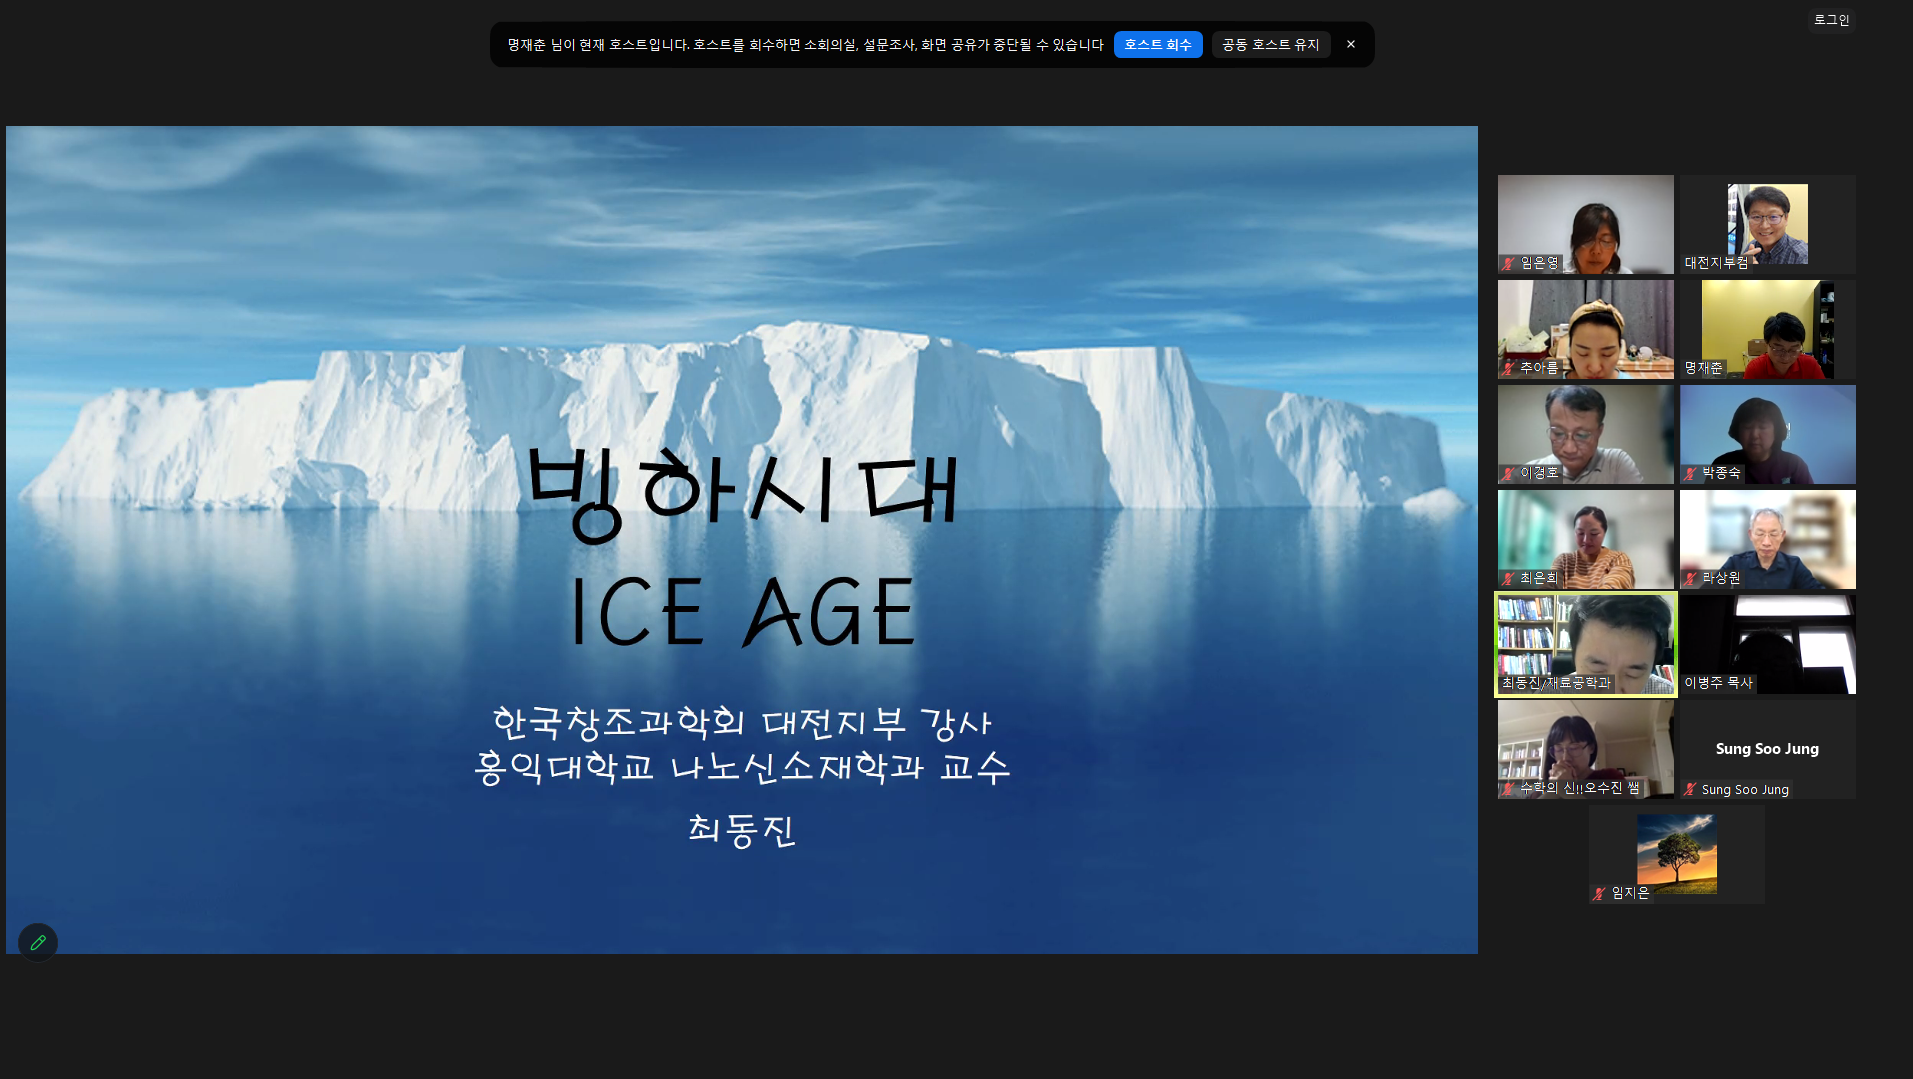The height and width of the screenshot is (1079, 1913).
Task: Select the 대전지부컴 video tile
Action: [x=1766, y=223]
